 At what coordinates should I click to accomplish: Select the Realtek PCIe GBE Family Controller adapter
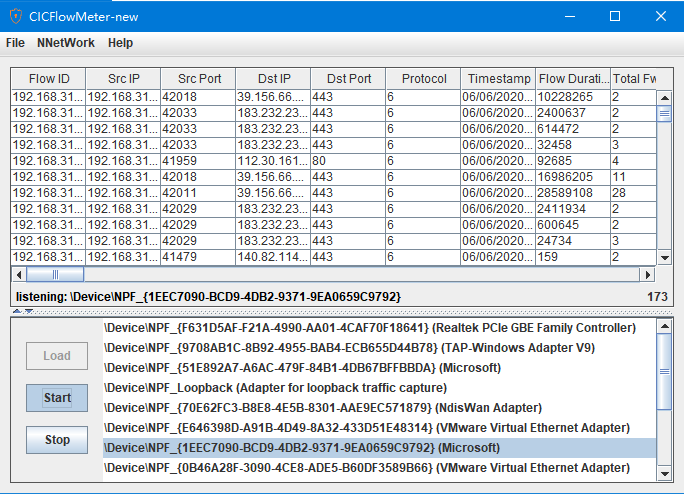370,328
